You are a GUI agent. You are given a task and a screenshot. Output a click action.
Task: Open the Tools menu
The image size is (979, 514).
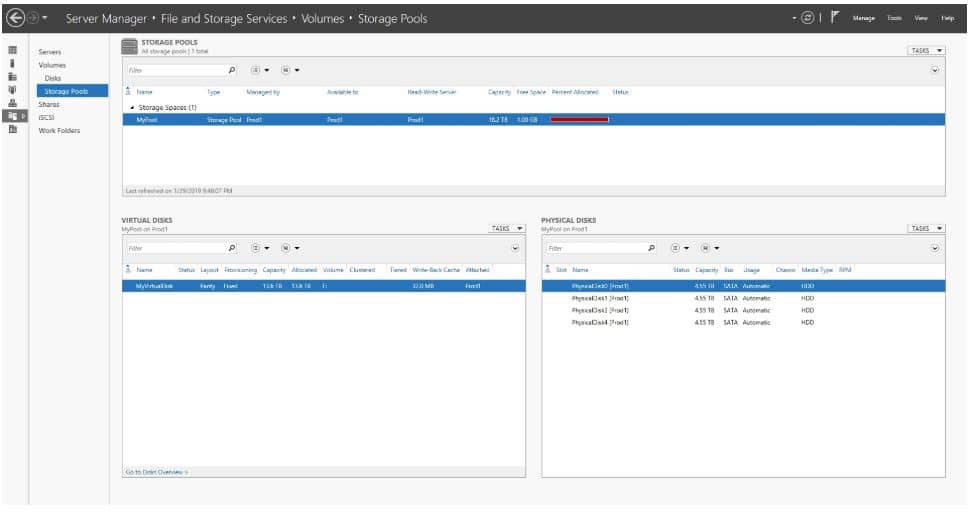tap(894, 19)
